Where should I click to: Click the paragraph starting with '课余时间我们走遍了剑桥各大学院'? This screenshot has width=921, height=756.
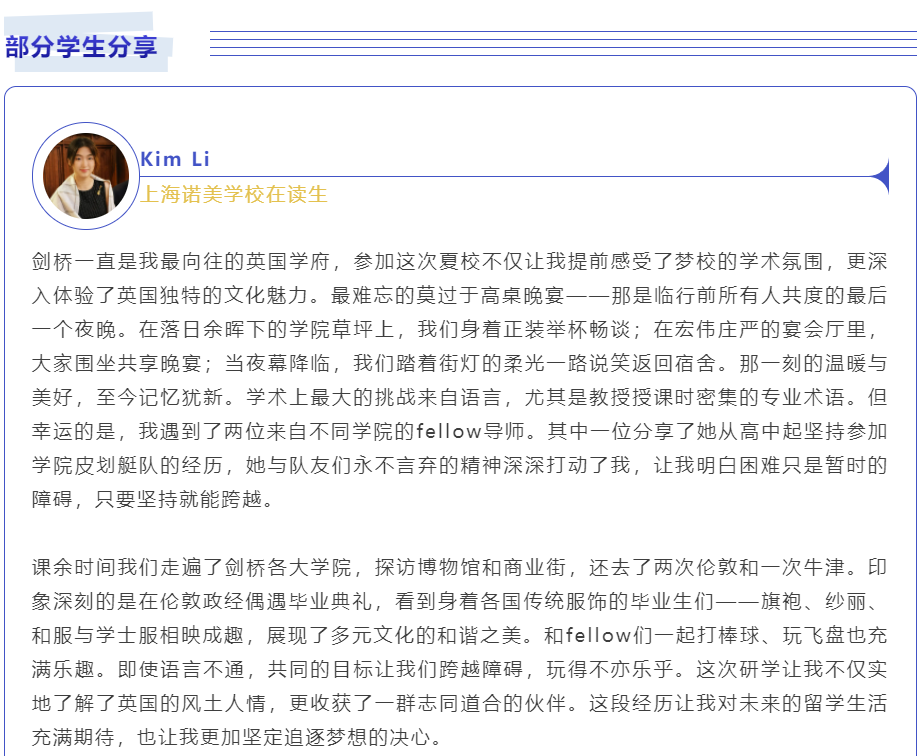point(459,653)
